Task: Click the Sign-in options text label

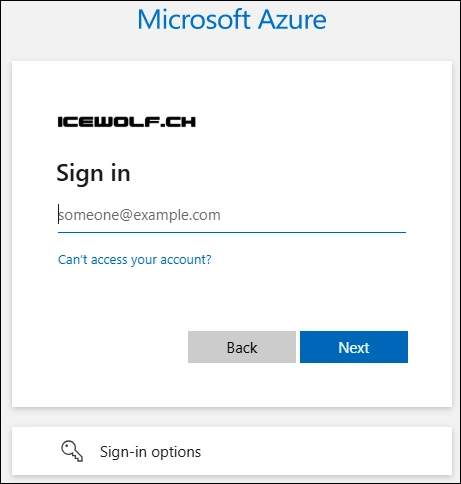Action: click(150, 452)
